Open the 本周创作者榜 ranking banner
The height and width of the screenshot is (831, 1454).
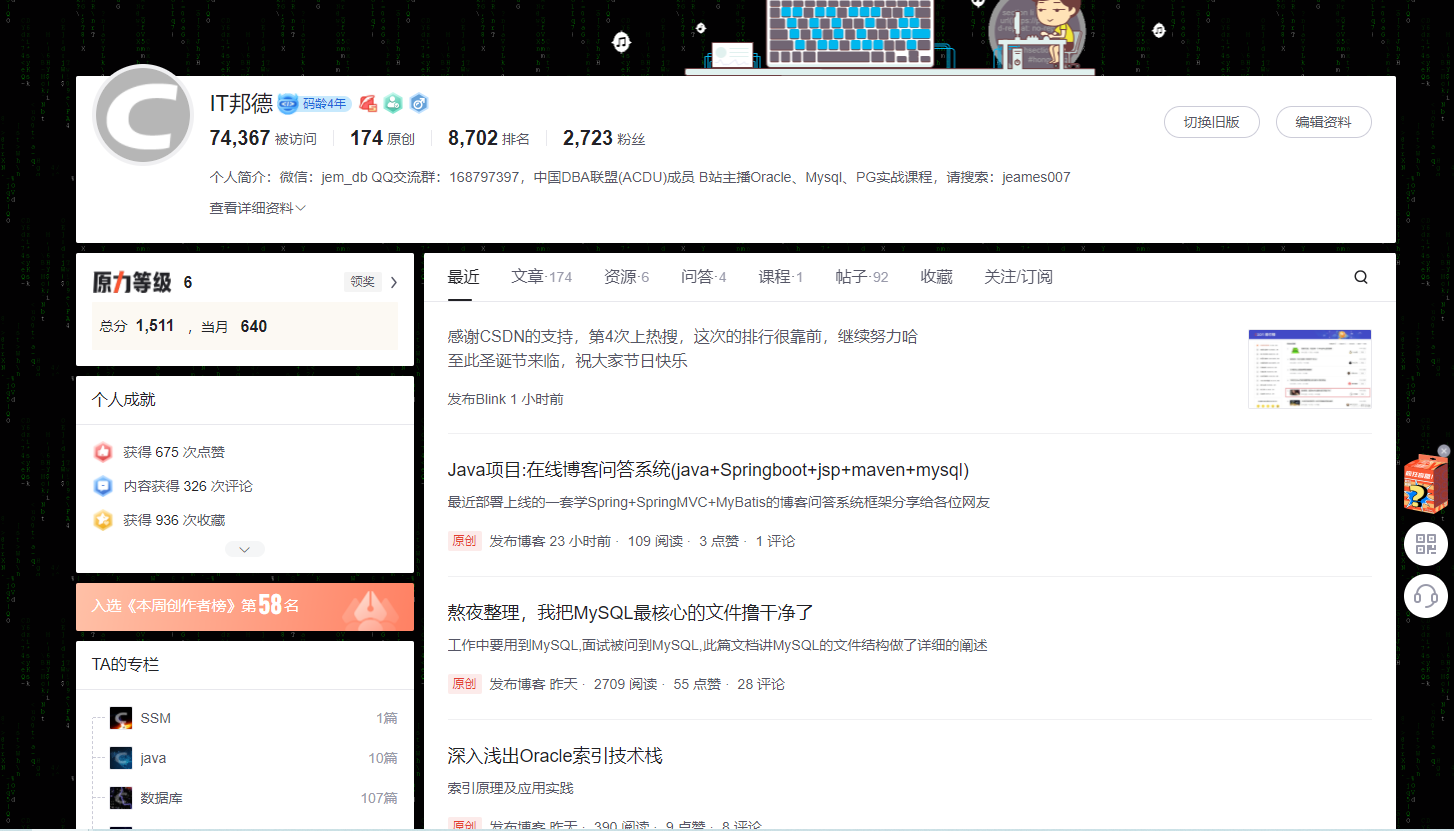point(245,607)
